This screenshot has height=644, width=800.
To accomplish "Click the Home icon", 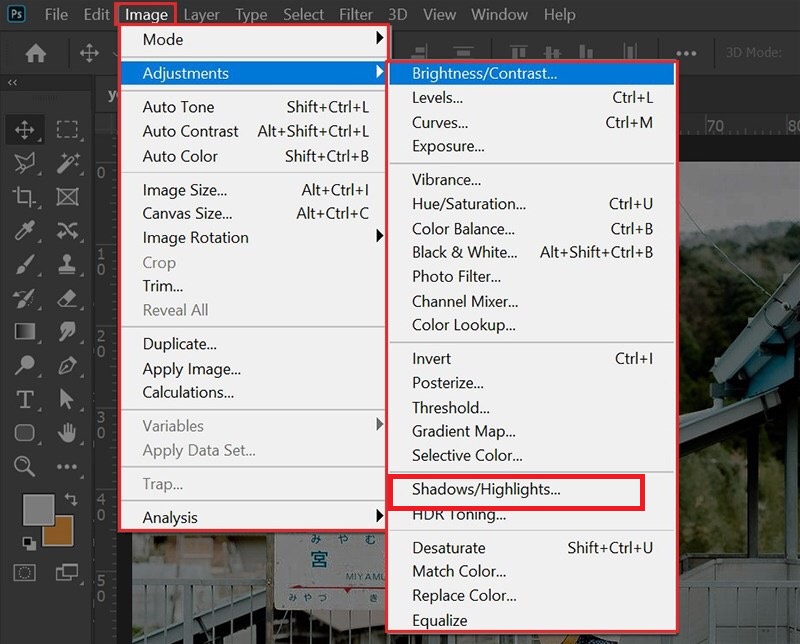I will click(x=36, y=53).
